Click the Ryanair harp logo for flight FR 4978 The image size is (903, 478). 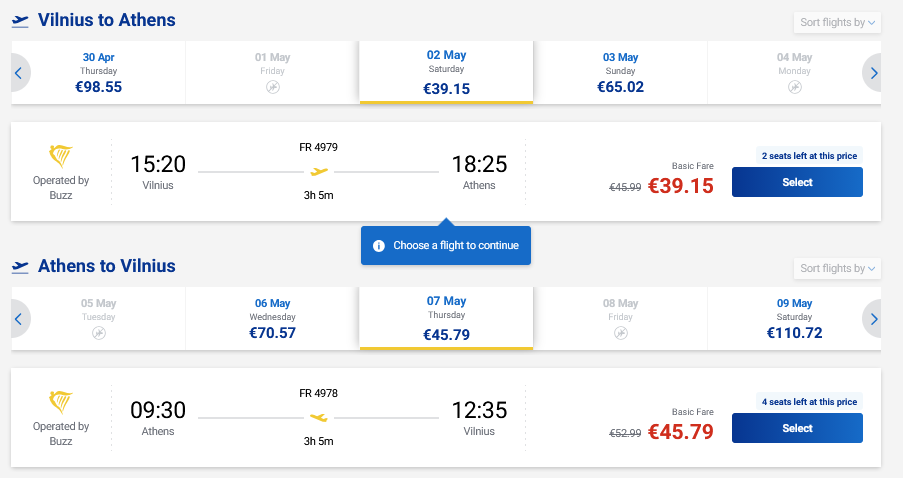(x=61, y=403)
